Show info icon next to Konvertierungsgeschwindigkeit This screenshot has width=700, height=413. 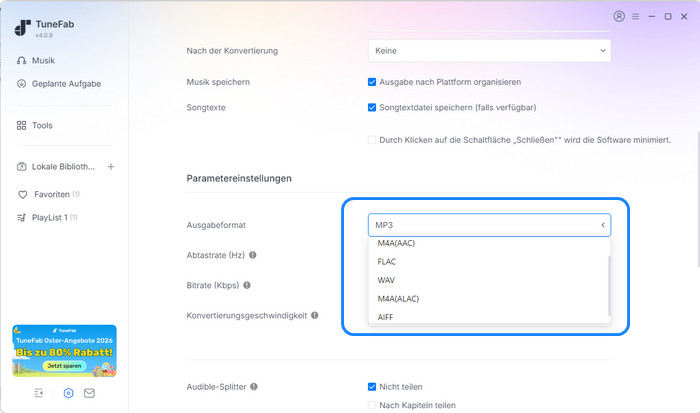click(x=315, y=315)
